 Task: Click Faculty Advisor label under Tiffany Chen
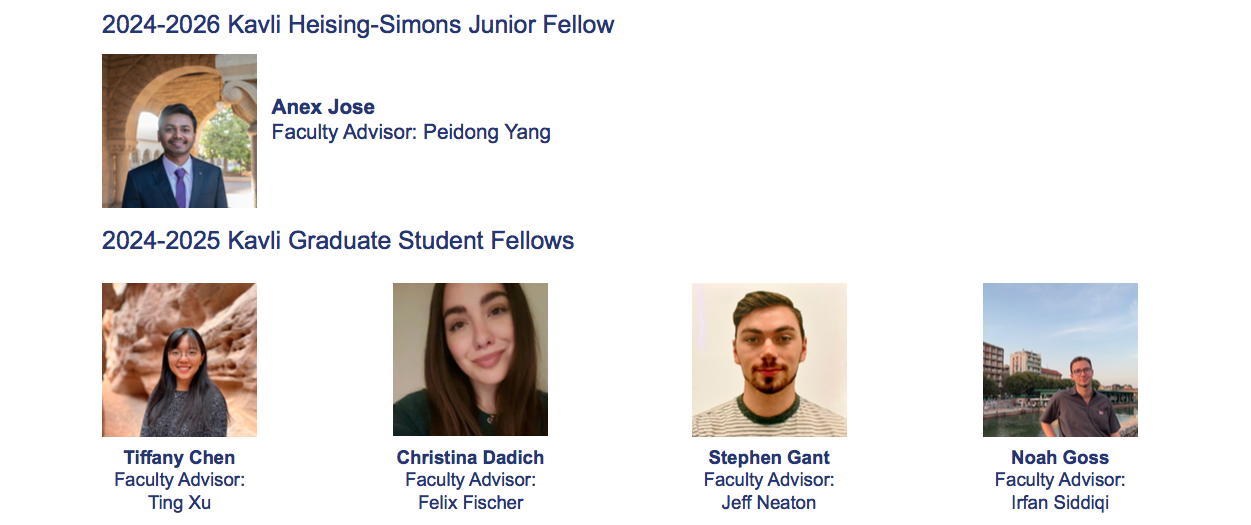[x=179, y=480]
